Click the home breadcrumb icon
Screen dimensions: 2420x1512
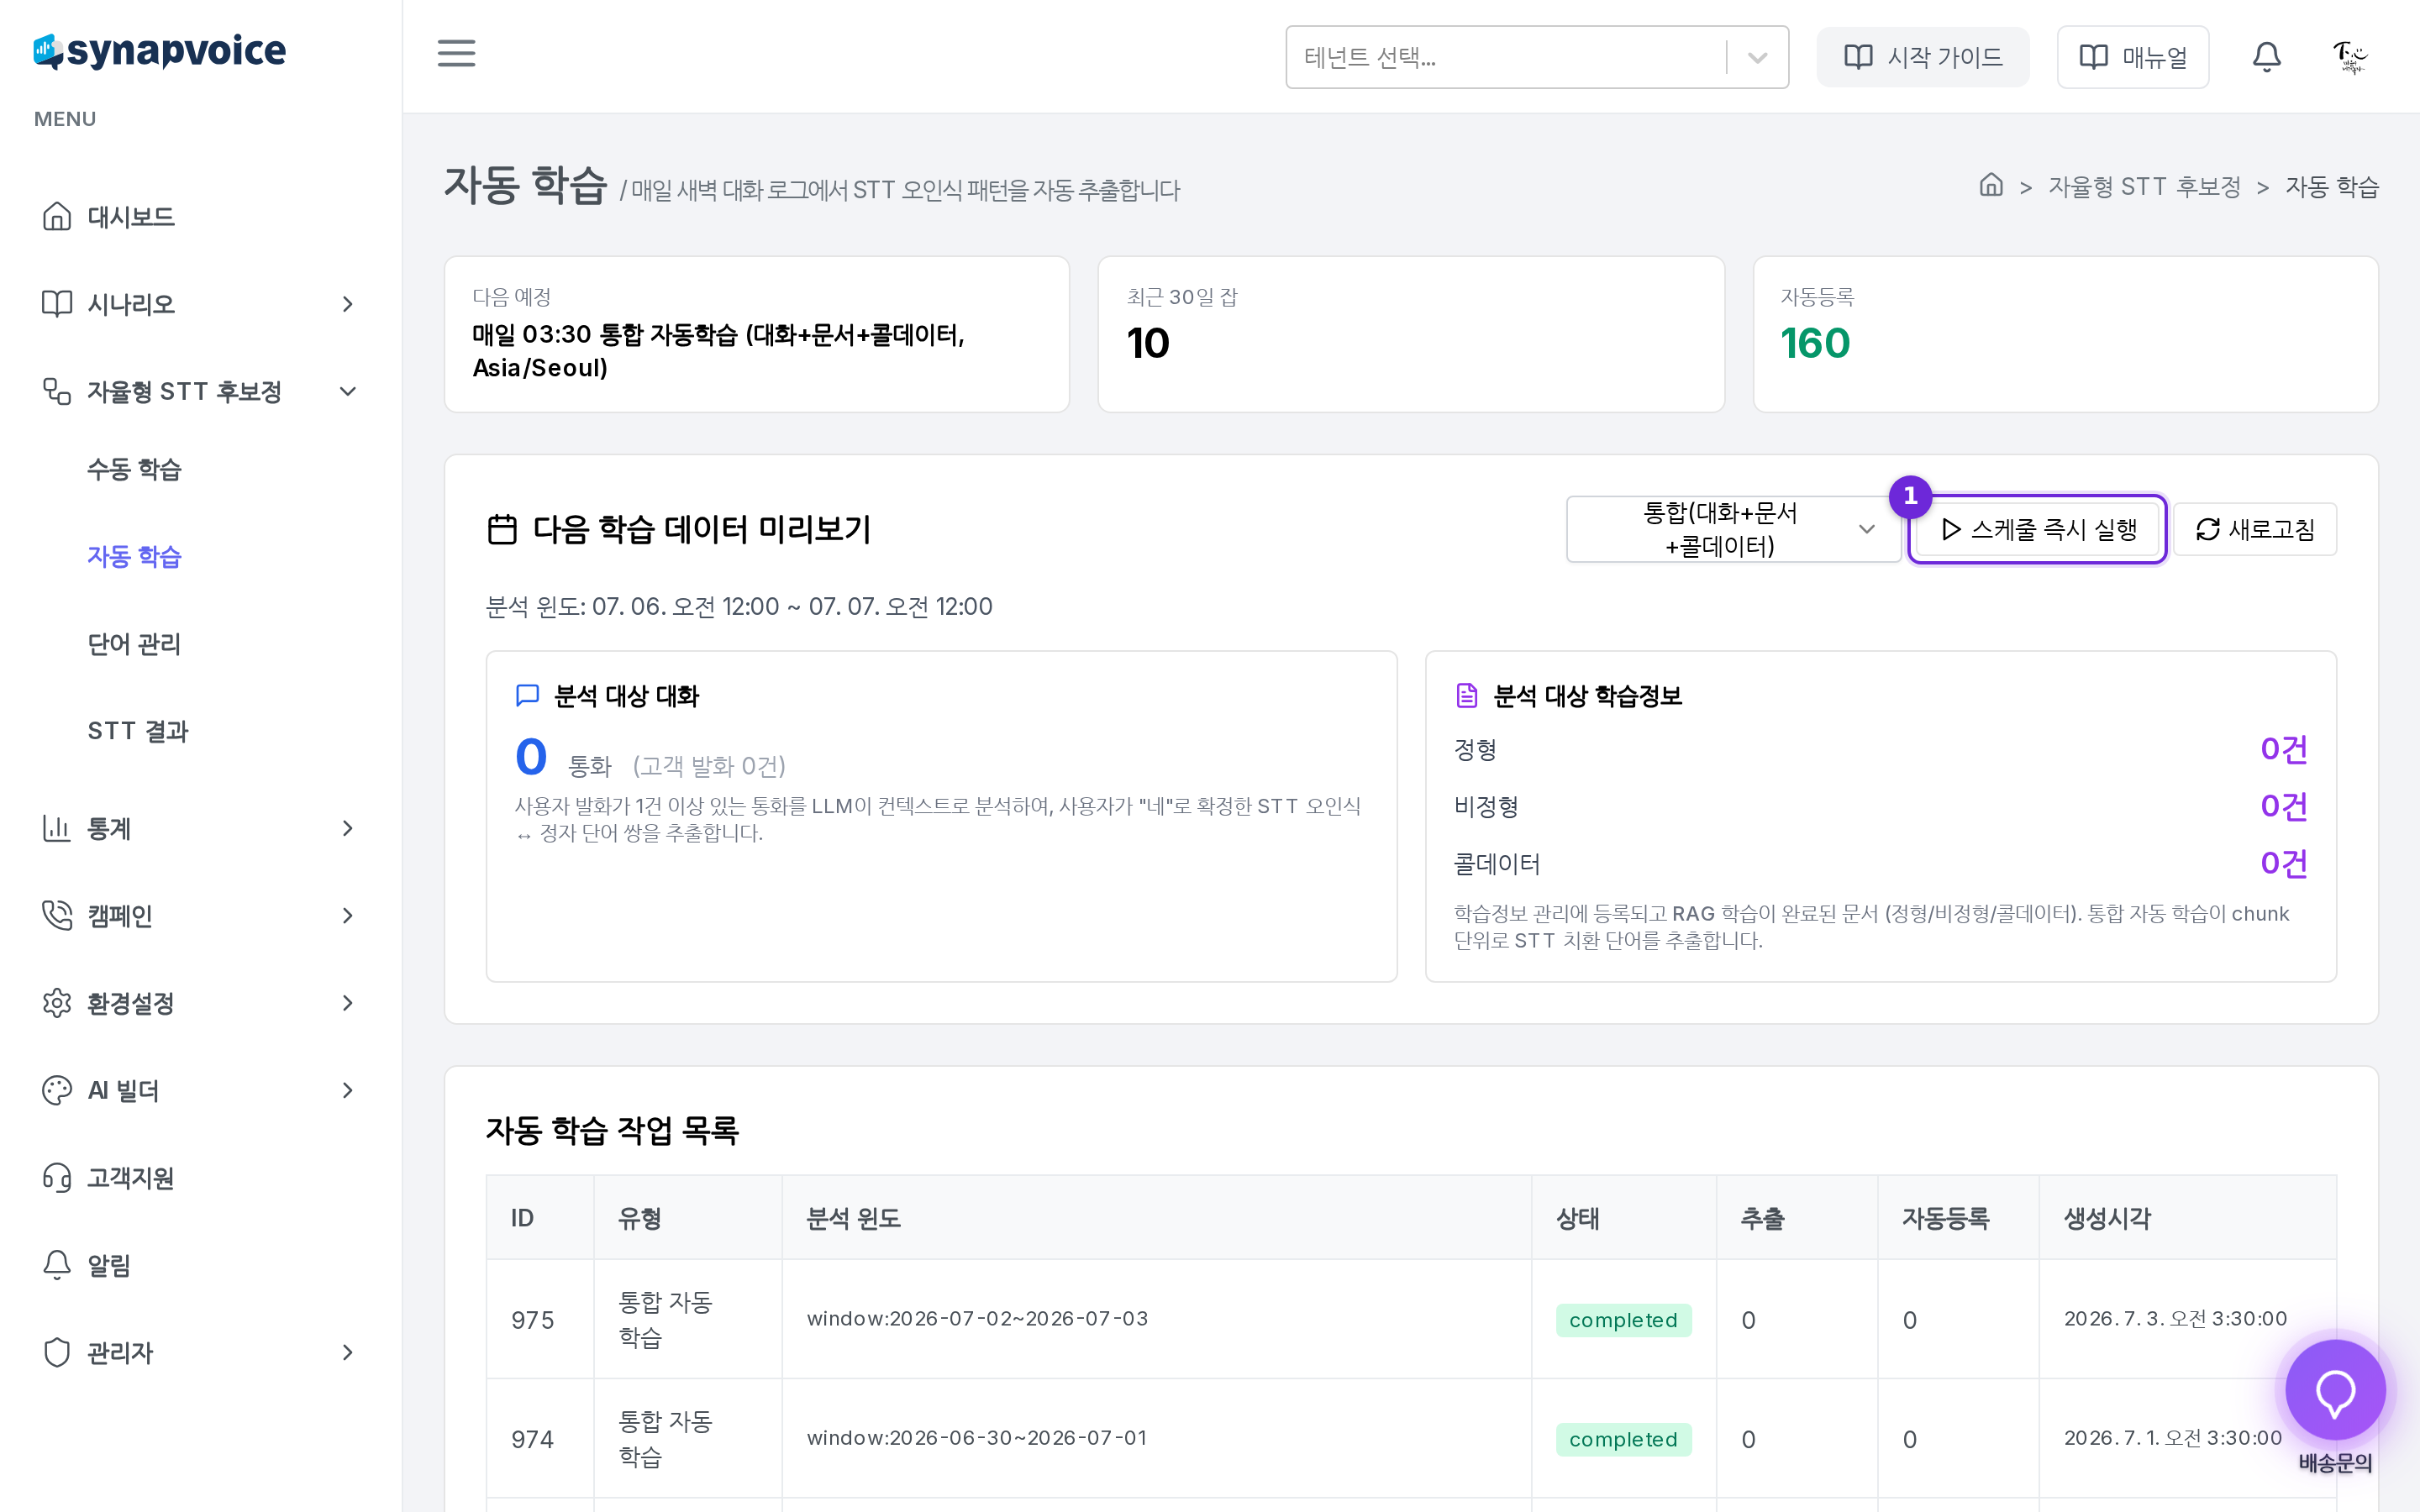click(x=1991, y=185)
